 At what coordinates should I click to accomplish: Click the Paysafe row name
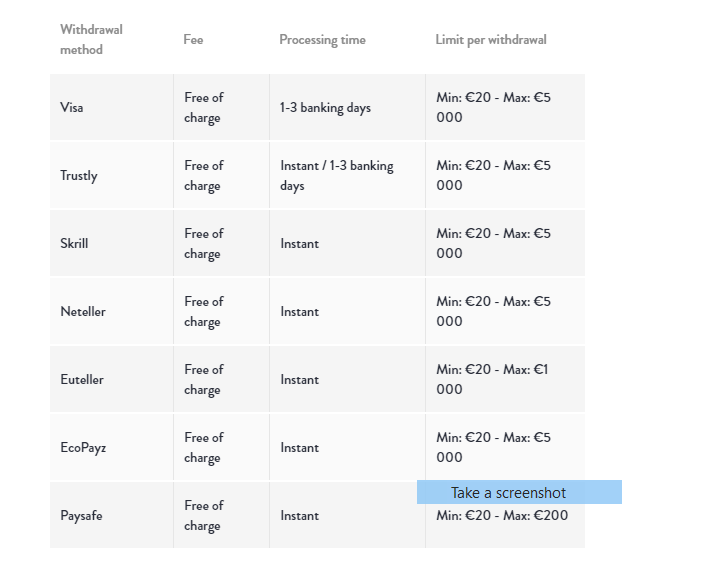click(81, 516)
